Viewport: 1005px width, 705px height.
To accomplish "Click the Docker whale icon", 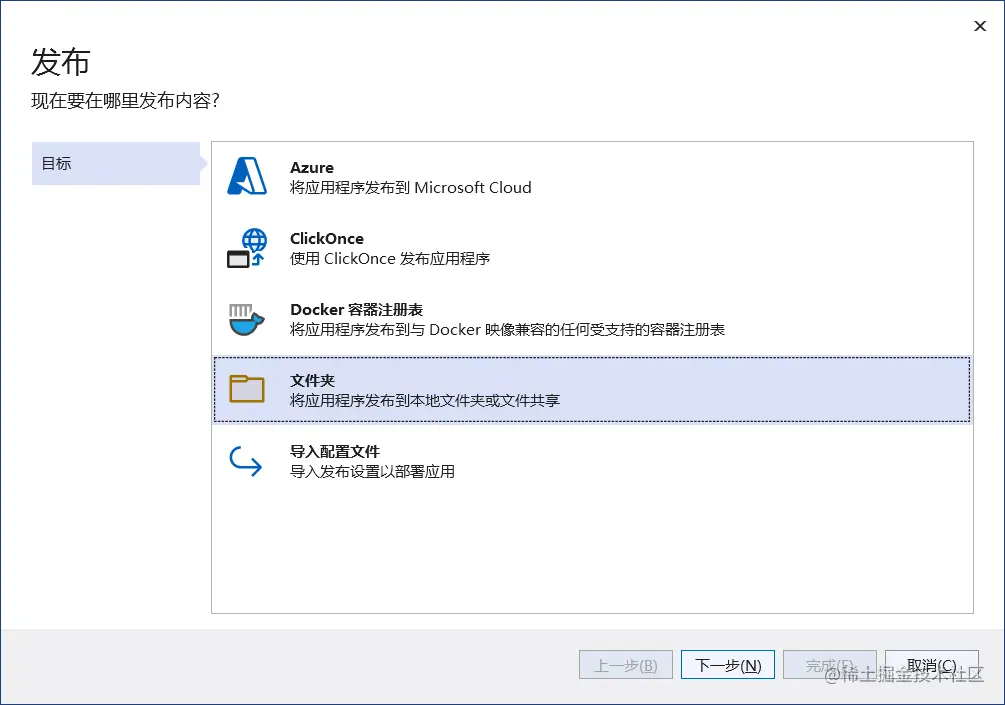I will (247, 319).
